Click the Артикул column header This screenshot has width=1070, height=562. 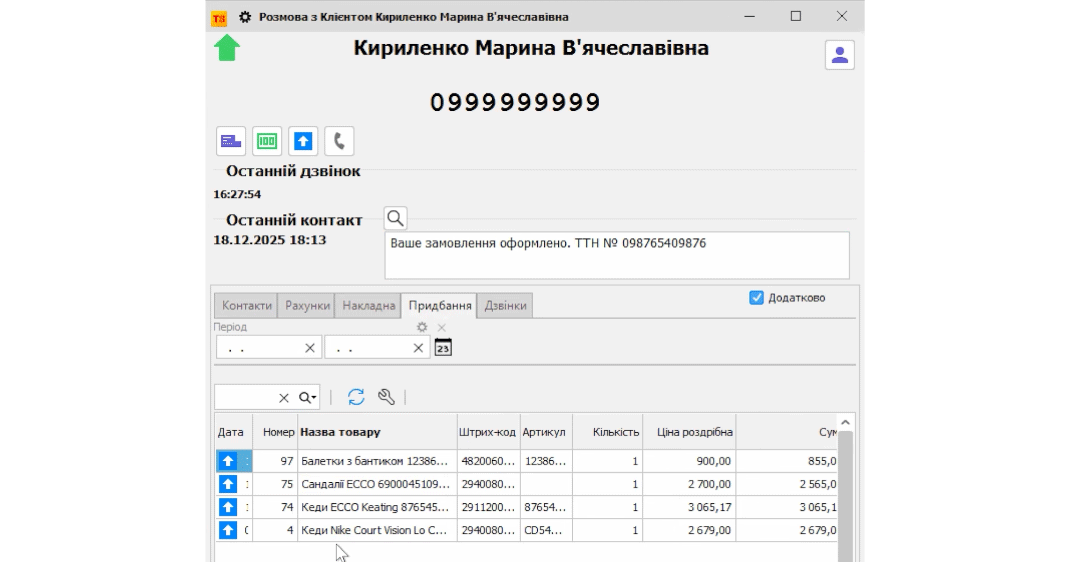point(546,432)
